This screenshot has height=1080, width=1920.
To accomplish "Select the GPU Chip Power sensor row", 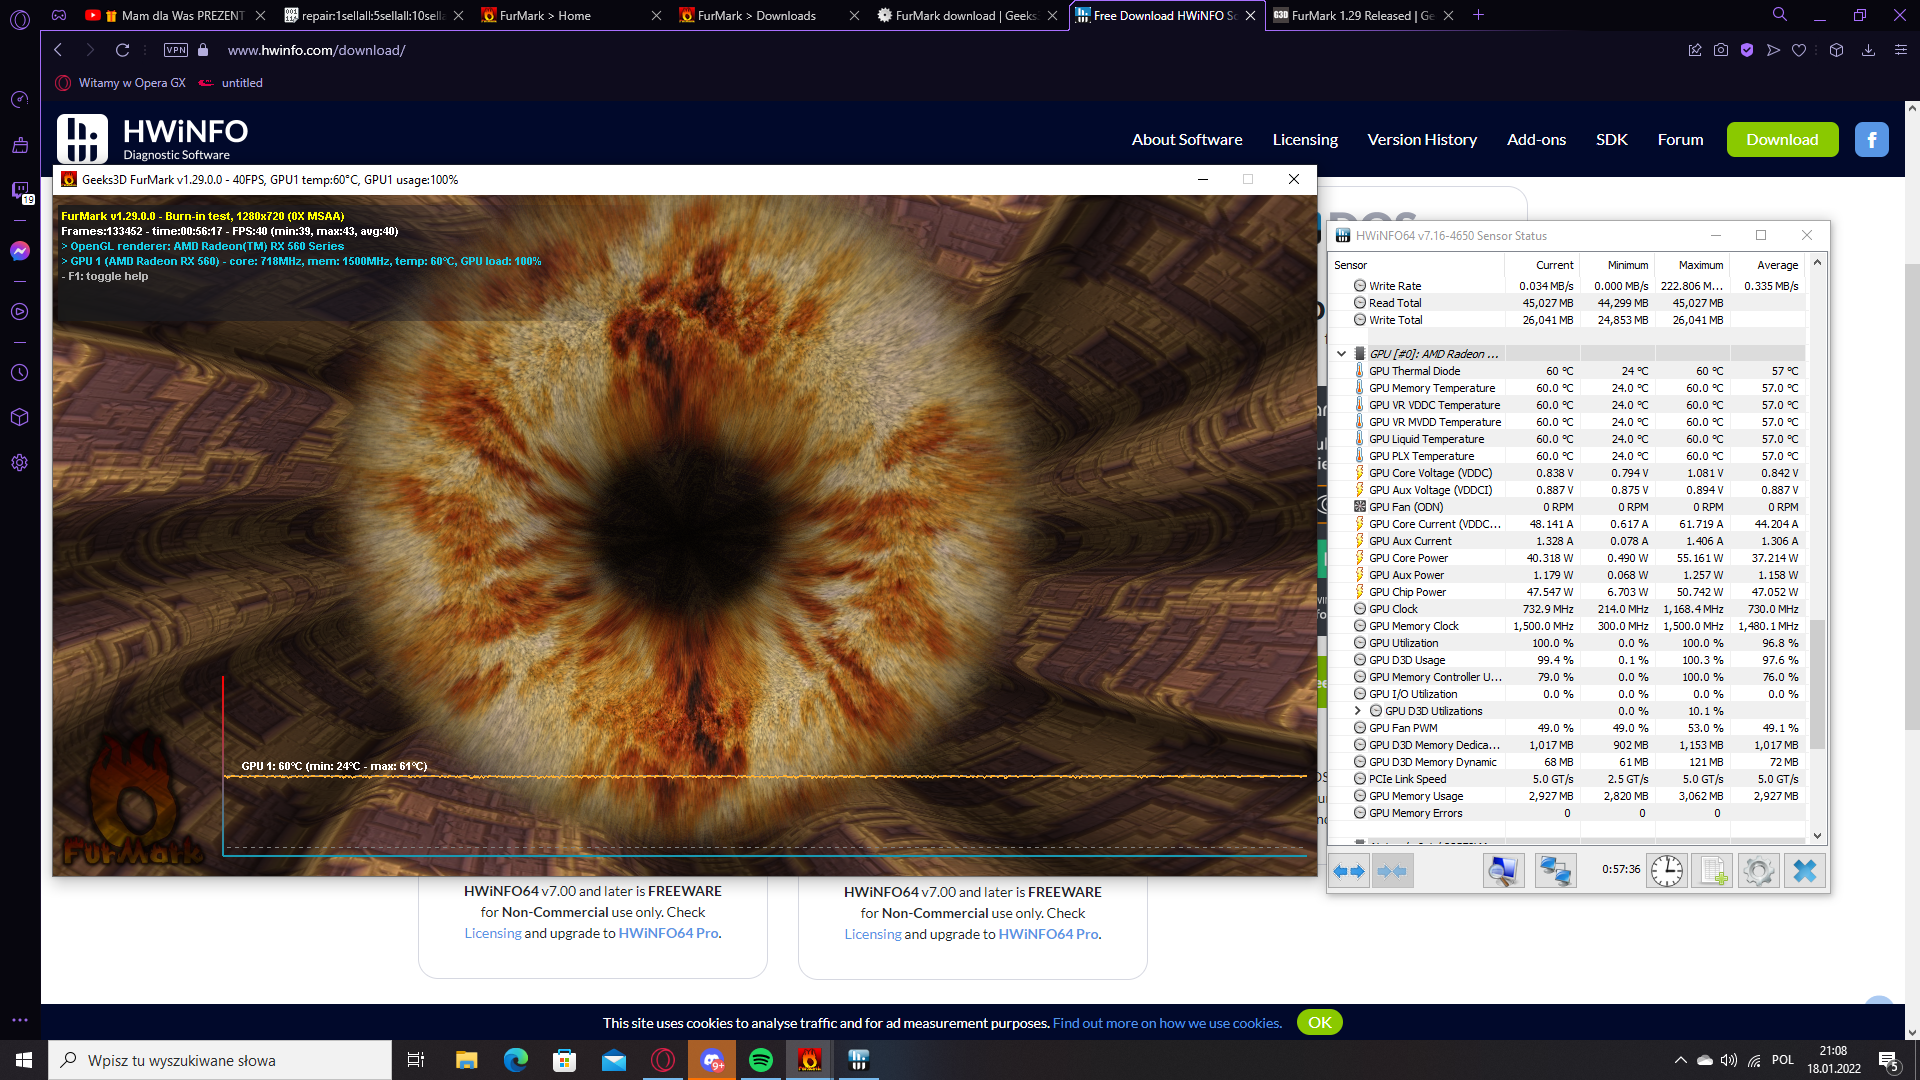I will (x=1569, y=592).
